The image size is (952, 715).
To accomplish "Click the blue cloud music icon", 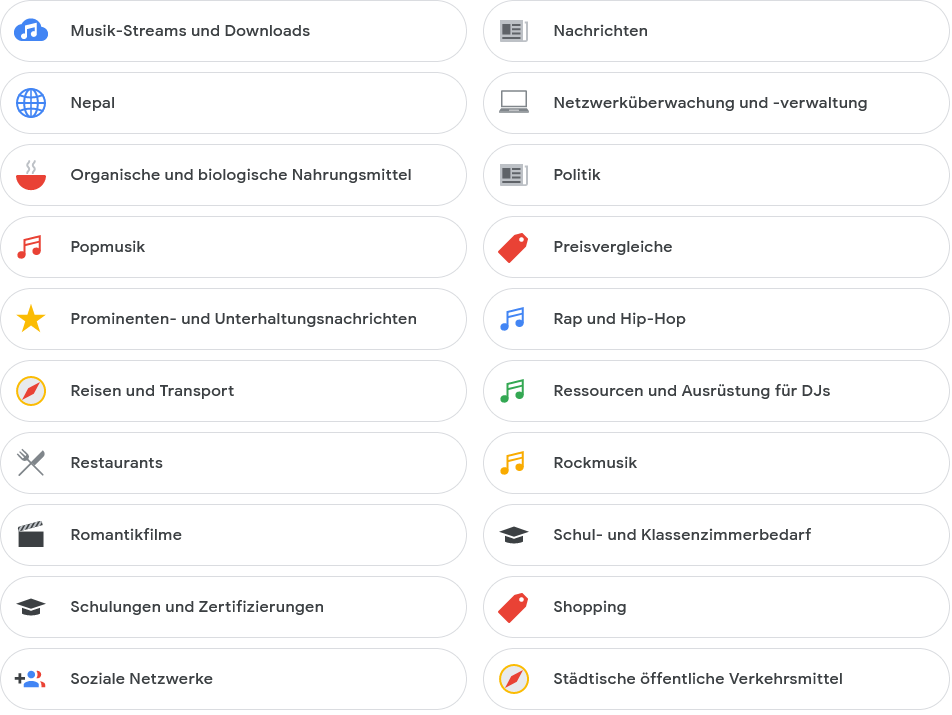I will pyautogui.click(x=31, y=31).
